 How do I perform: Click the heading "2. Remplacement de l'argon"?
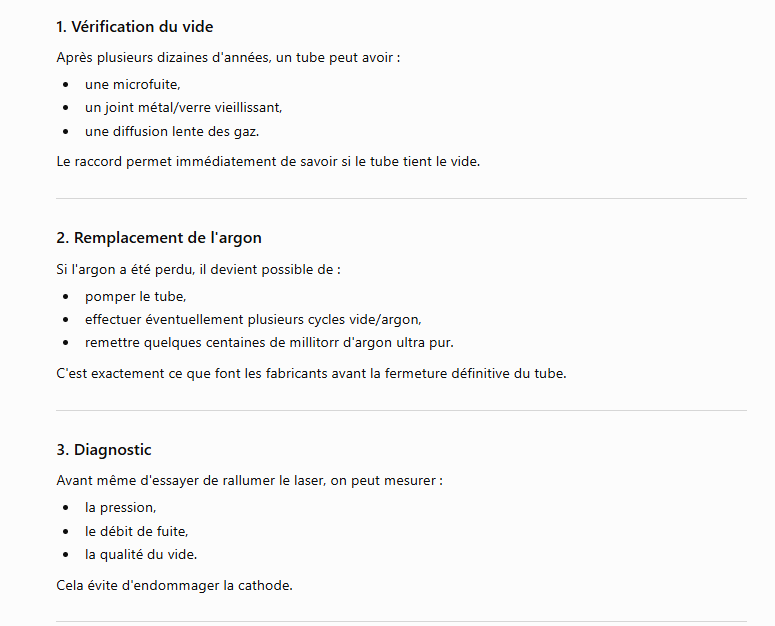point(159,238)
